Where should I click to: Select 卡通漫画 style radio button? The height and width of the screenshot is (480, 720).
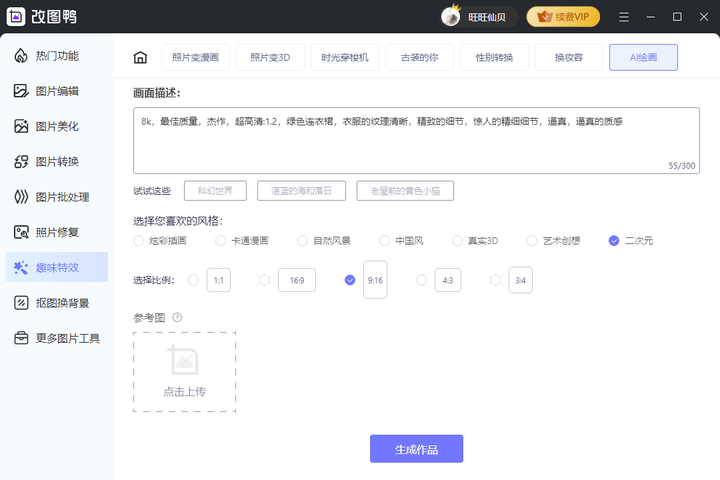click(220, 241)
